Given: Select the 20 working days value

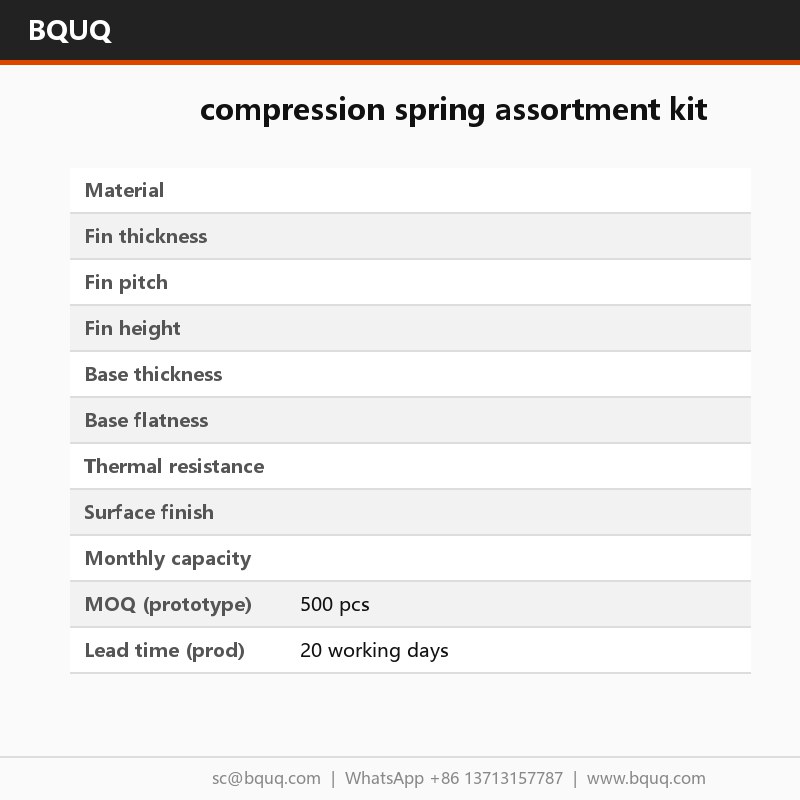Looking at the screenshot, I should (x=374, y=651).
